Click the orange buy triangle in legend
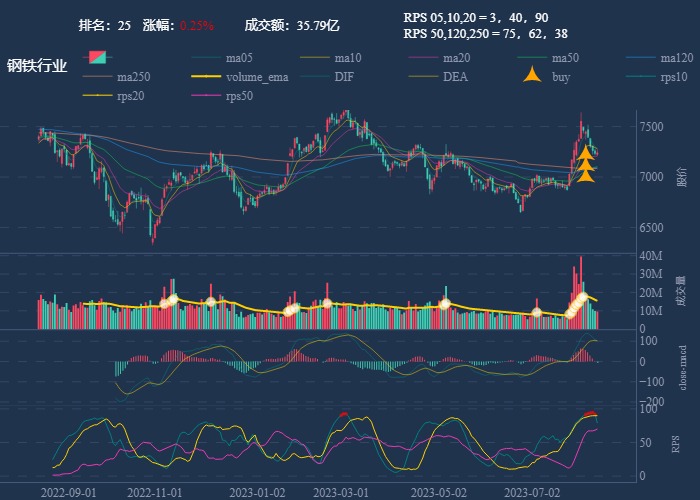700x500 pixels. click(x=534, y=76)
